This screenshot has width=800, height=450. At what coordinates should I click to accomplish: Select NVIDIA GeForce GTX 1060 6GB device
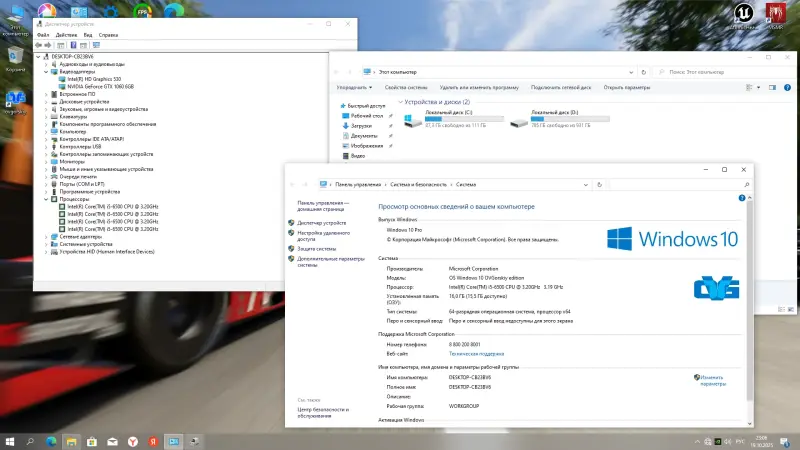point(99,86)
